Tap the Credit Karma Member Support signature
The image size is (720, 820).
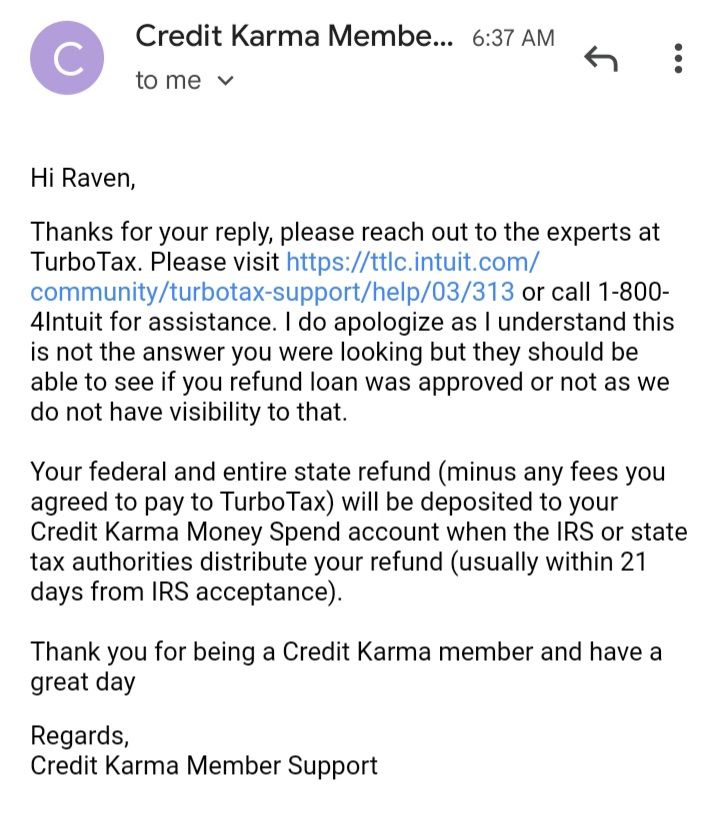coord(204,766)
